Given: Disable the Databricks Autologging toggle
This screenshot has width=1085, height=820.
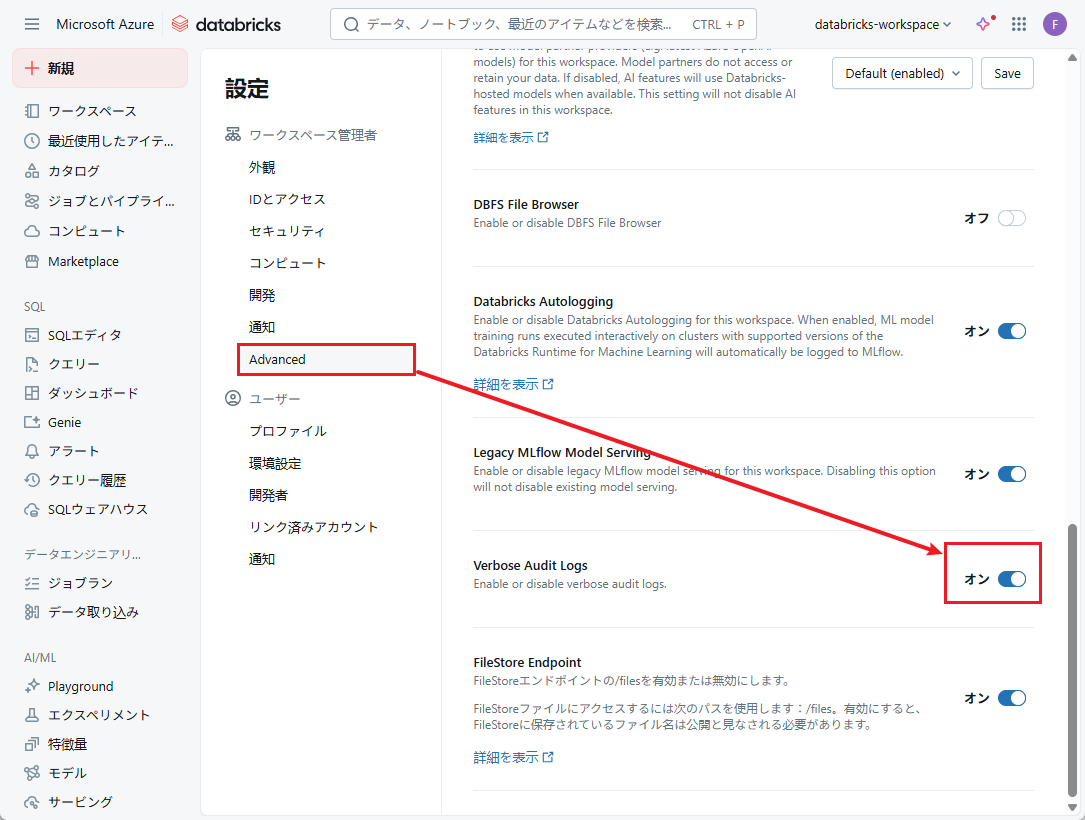Looking at the screenshot, I should (1011, 331).
